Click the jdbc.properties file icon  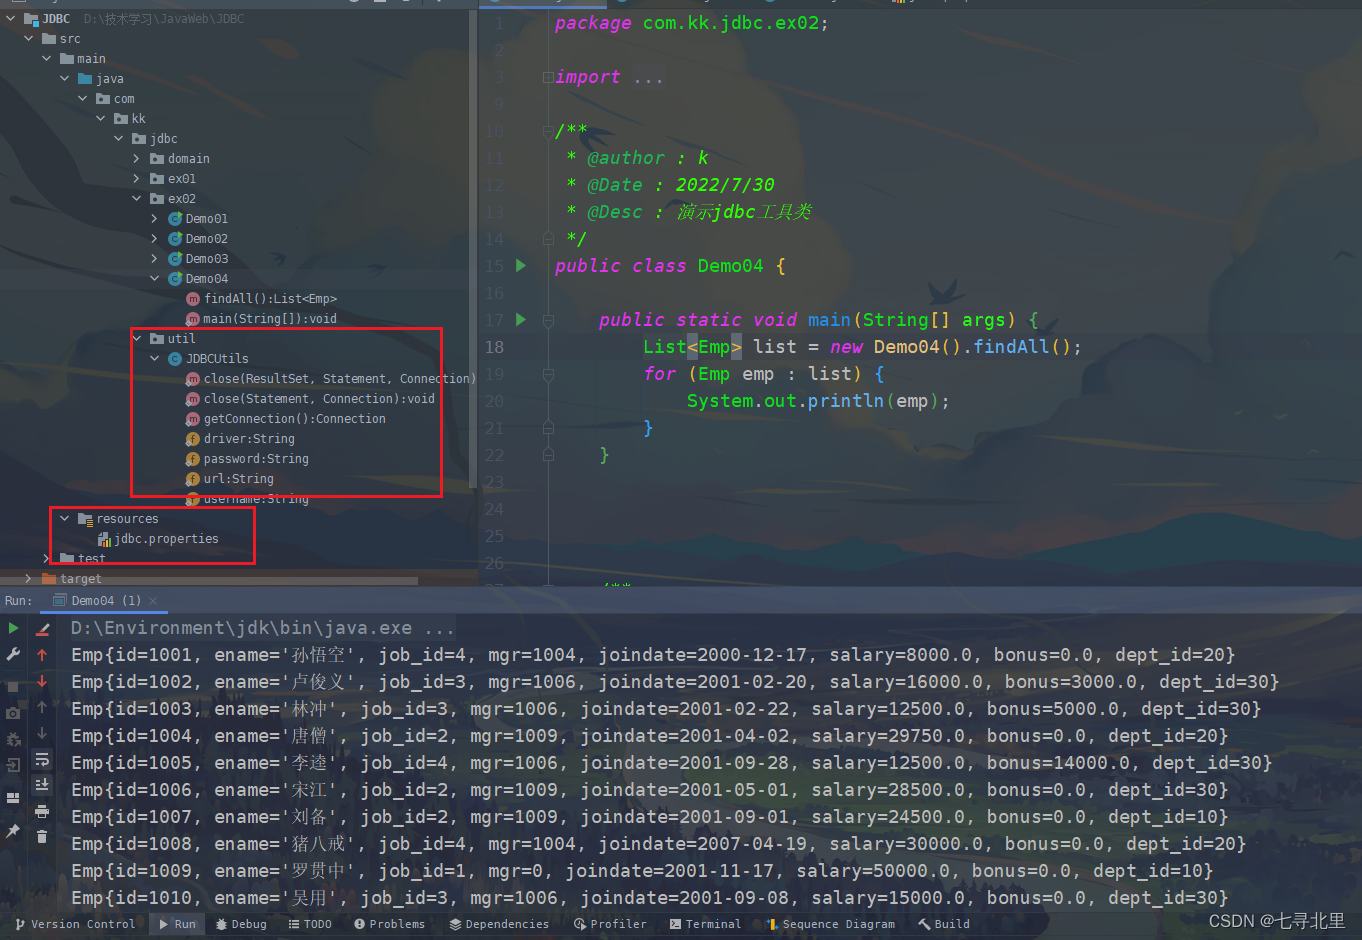pyautogui.click(x=104, y=539)
